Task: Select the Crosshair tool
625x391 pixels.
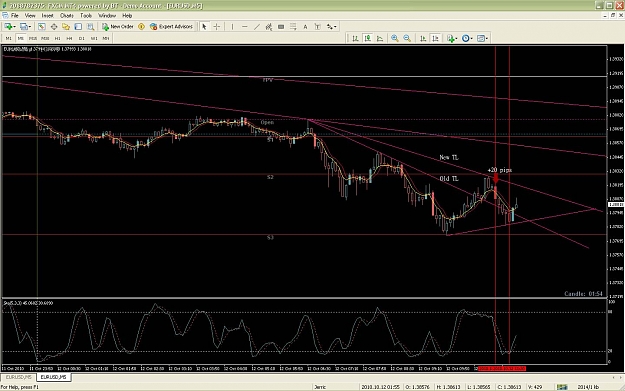Action: [216, 27]
